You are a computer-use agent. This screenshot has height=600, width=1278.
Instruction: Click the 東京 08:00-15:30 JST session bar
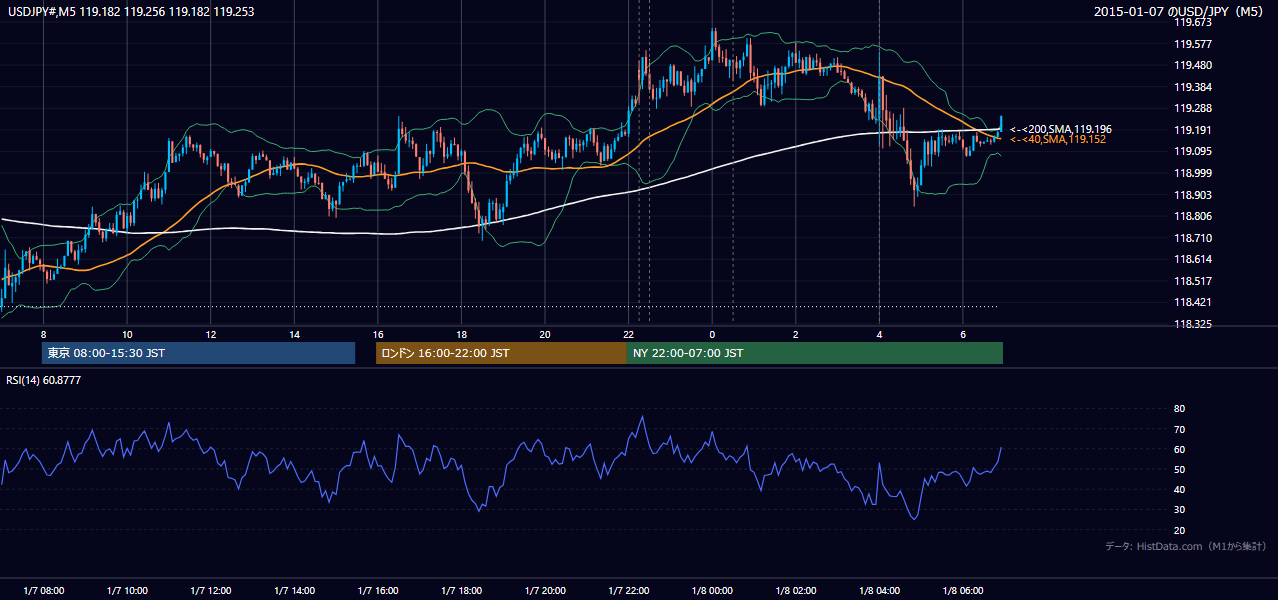[198, 353]
